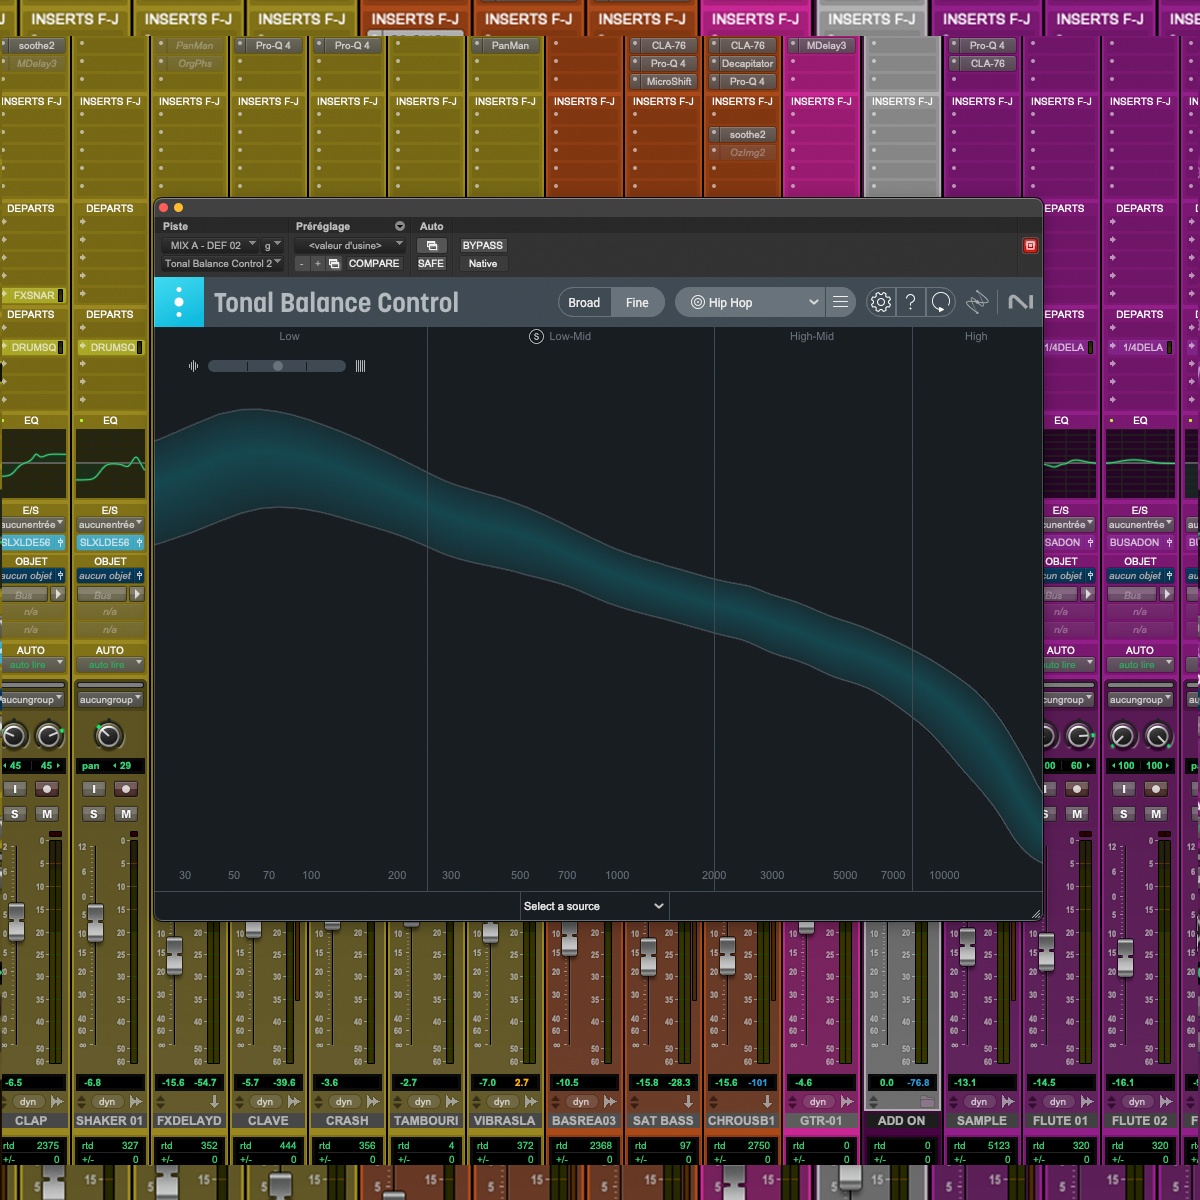Toggle plugin BYPASS
This screenshot has height=1200, width=1200.
coord(482,245)
